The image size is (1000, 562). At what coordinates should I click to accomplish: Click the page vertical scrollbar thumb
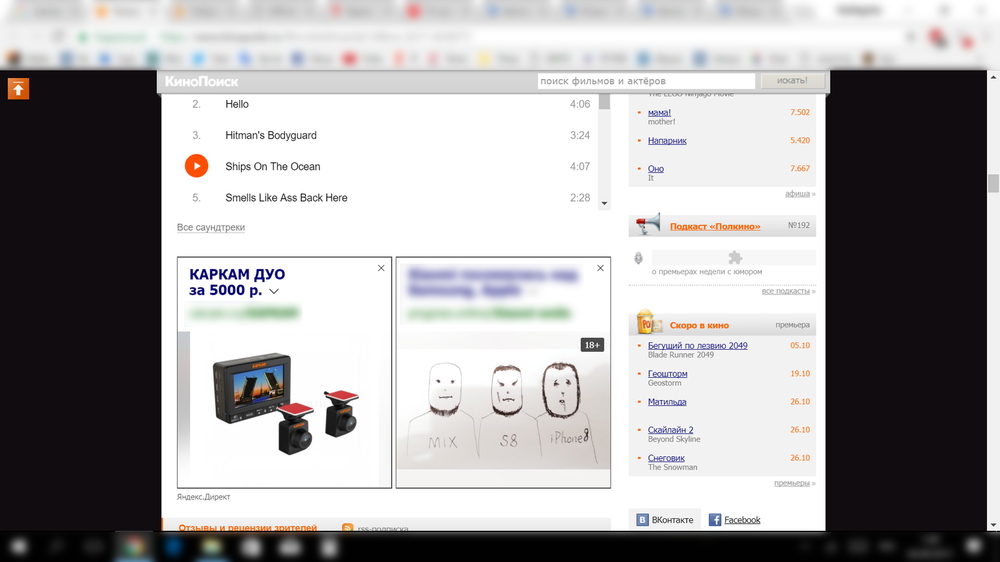[993, 182]
